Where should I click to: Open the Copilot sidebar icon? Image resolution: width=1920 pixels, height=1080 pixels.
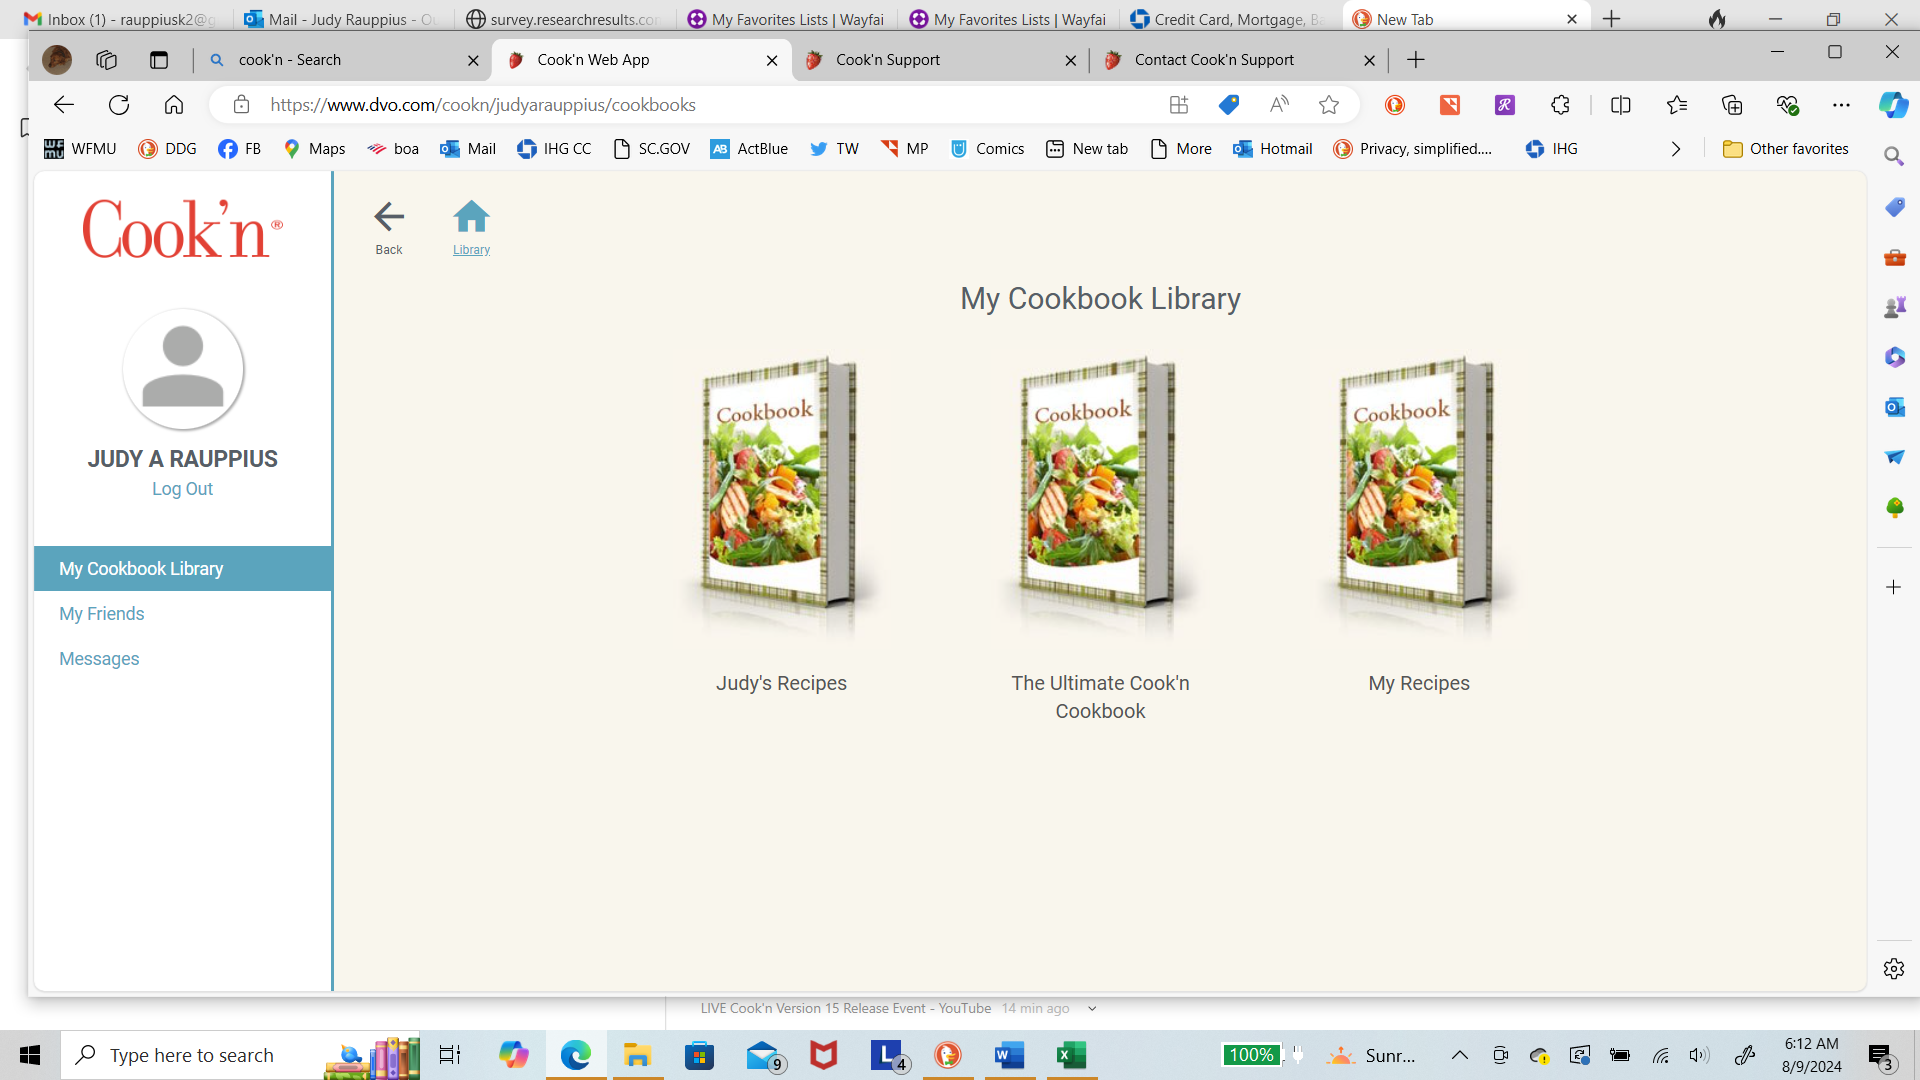[x=1893, y=105]
